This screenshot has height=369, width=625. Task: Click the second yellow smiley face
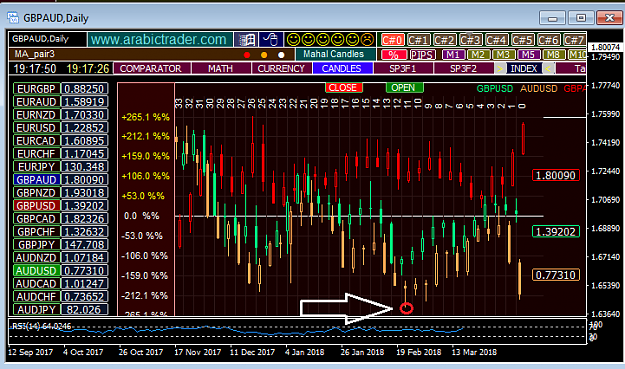click(x=308, y=39)
